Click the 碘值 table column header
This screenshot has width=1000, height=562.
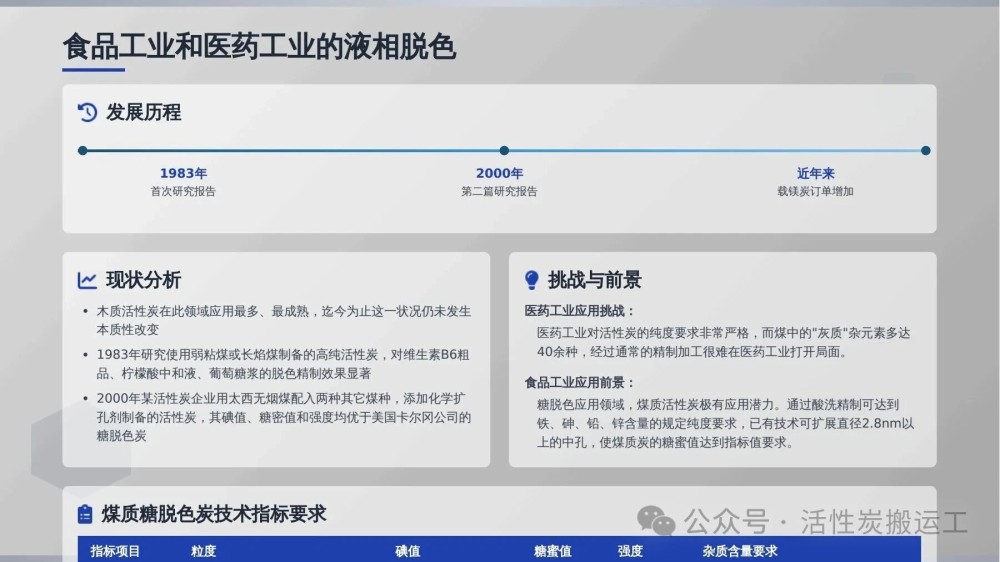click(x=407, y=551)
